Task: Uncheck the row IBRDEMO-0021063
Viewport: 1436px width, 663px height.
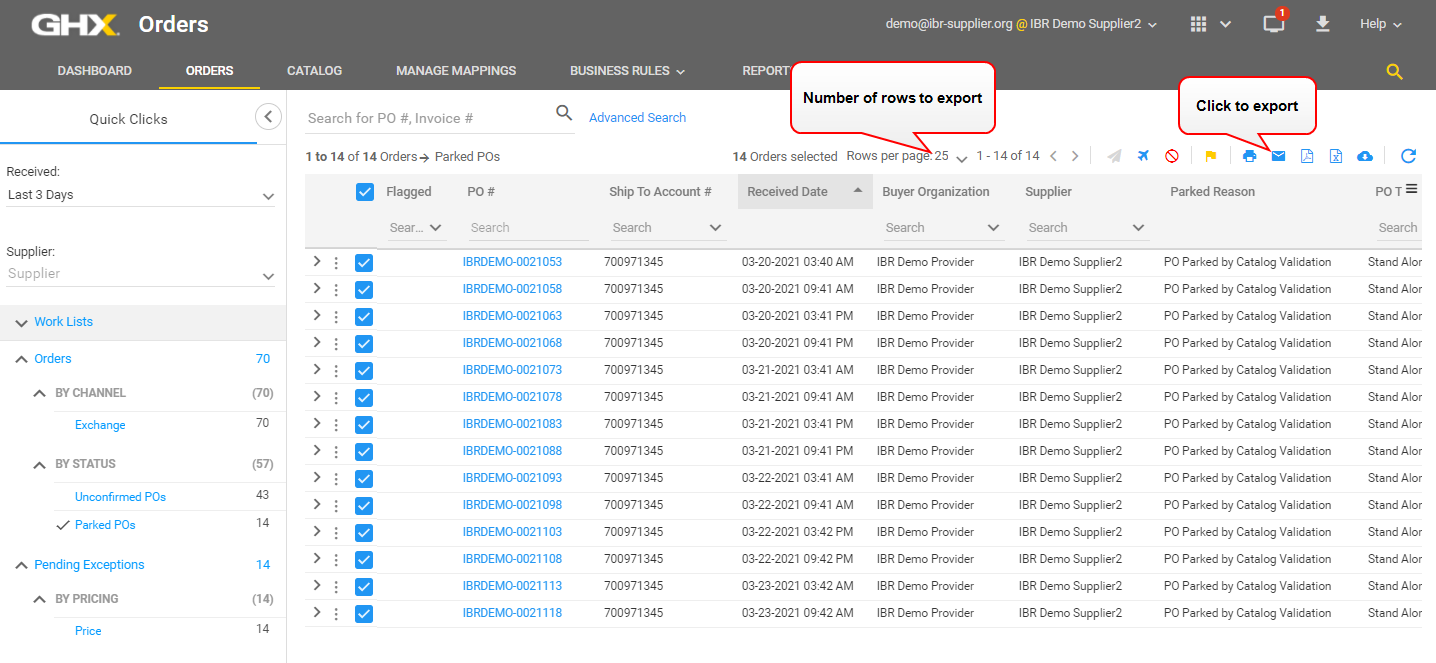Action: click(x=364, y=317)
